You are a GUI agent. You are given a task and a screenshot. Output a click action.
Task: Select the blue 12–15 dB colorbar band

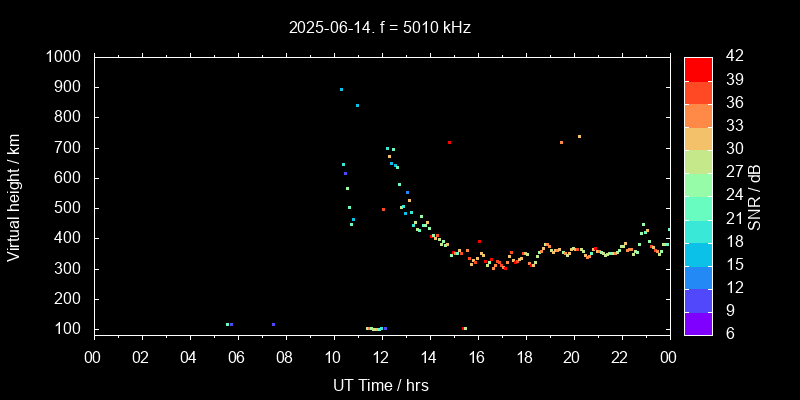[x=698, y=276]
